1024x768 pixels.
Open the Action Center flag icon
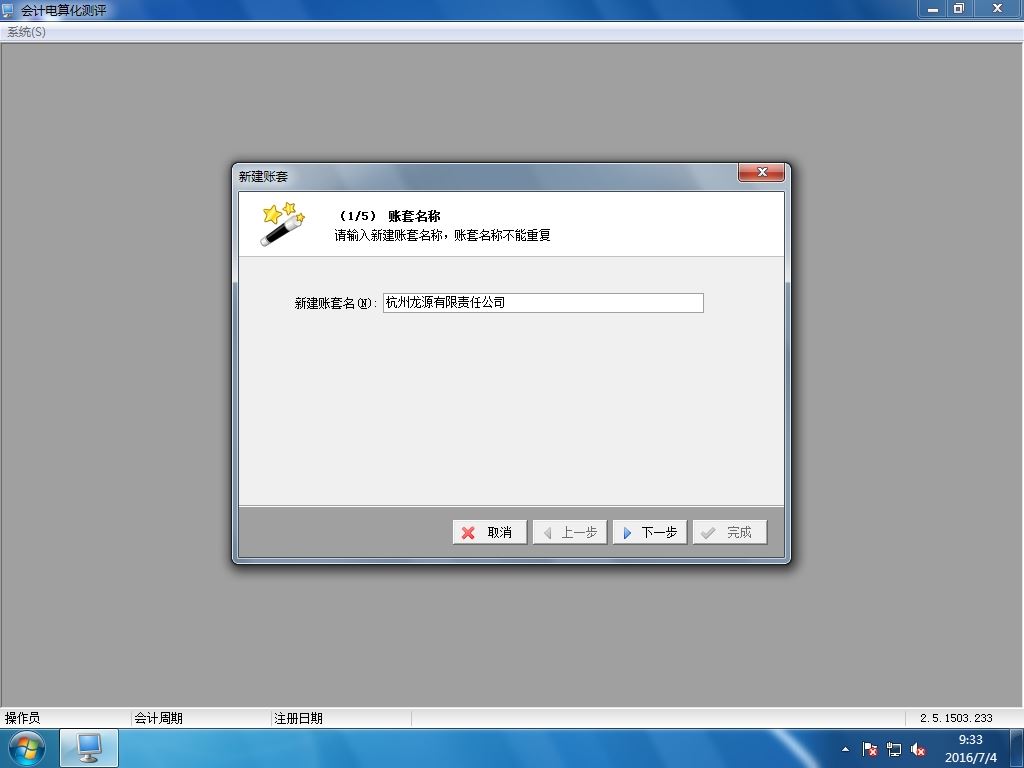(x=869, y=749)
